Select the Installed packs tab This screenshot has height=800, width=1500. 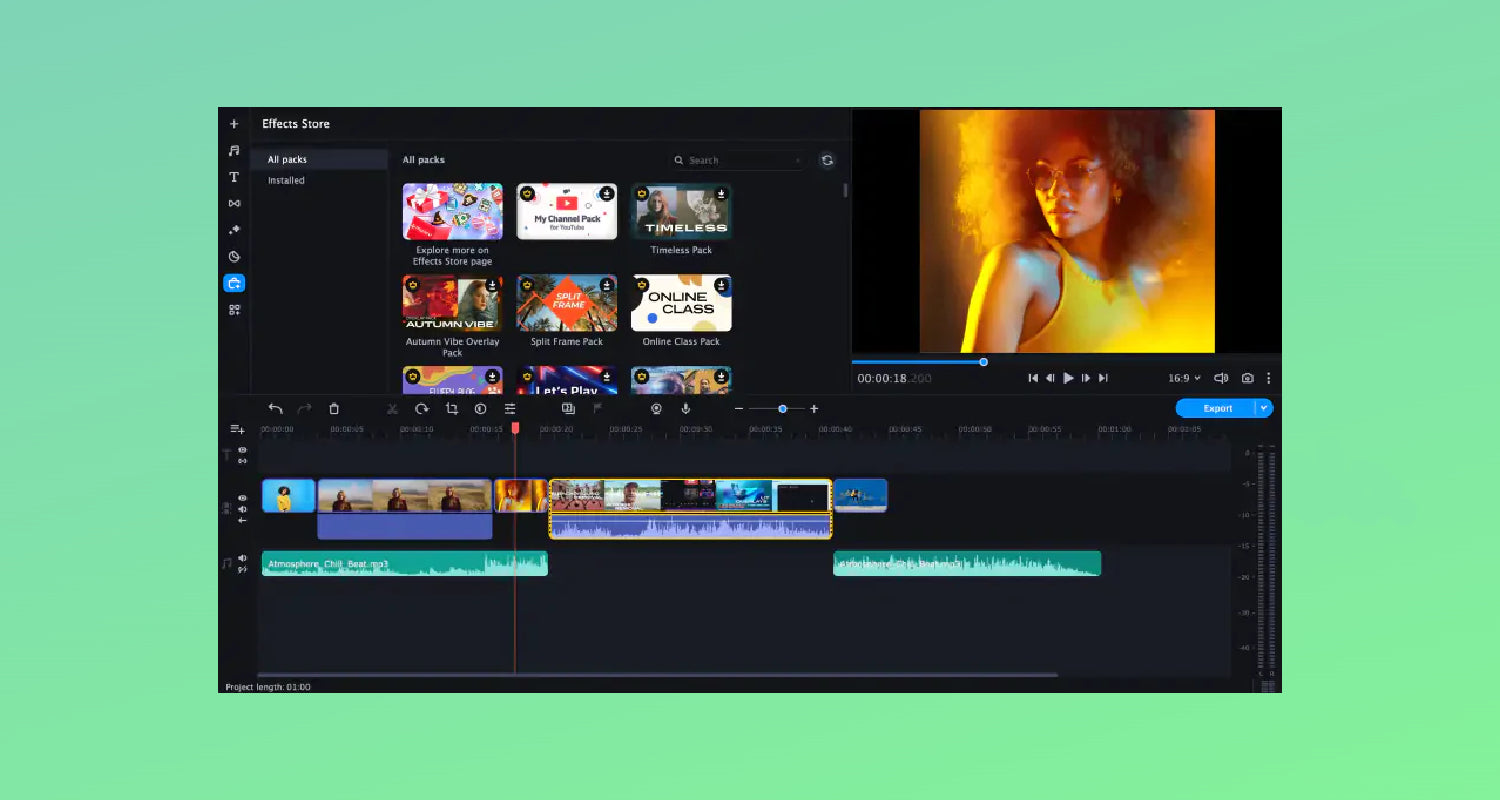pos(286,181)
